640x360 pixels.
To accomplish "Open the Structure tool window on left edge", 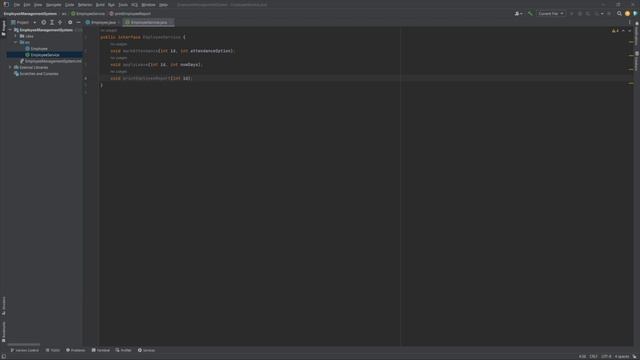I will [x=4, y=305].
